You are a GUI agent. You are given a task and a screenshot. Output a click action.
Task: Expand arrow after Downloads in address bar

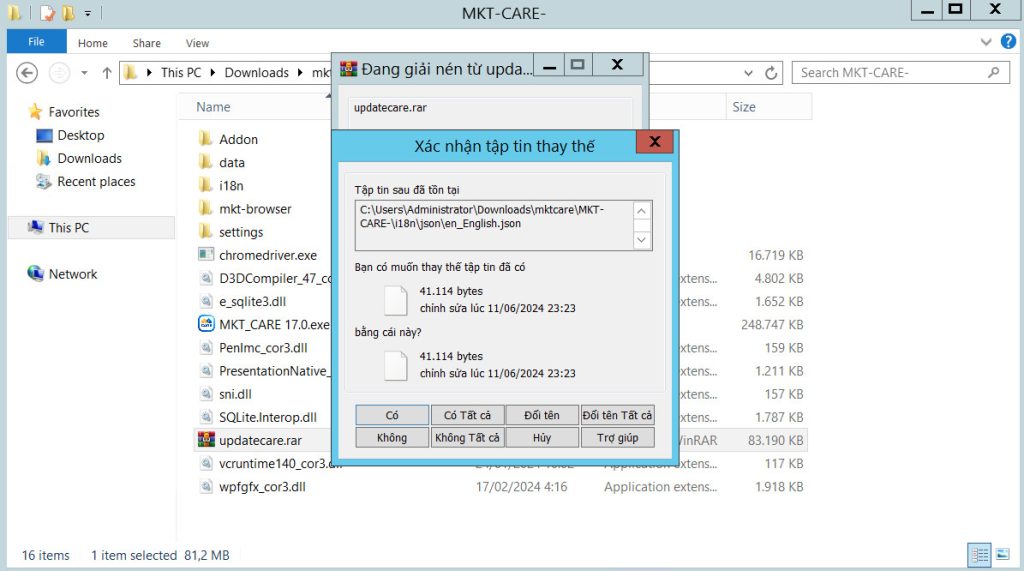[300, 73]
